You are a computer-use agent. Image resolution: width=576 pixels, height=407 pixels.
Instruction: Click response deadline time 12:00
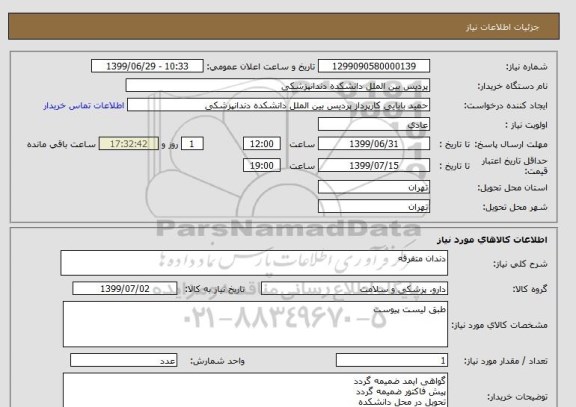(x=262, y=144)
